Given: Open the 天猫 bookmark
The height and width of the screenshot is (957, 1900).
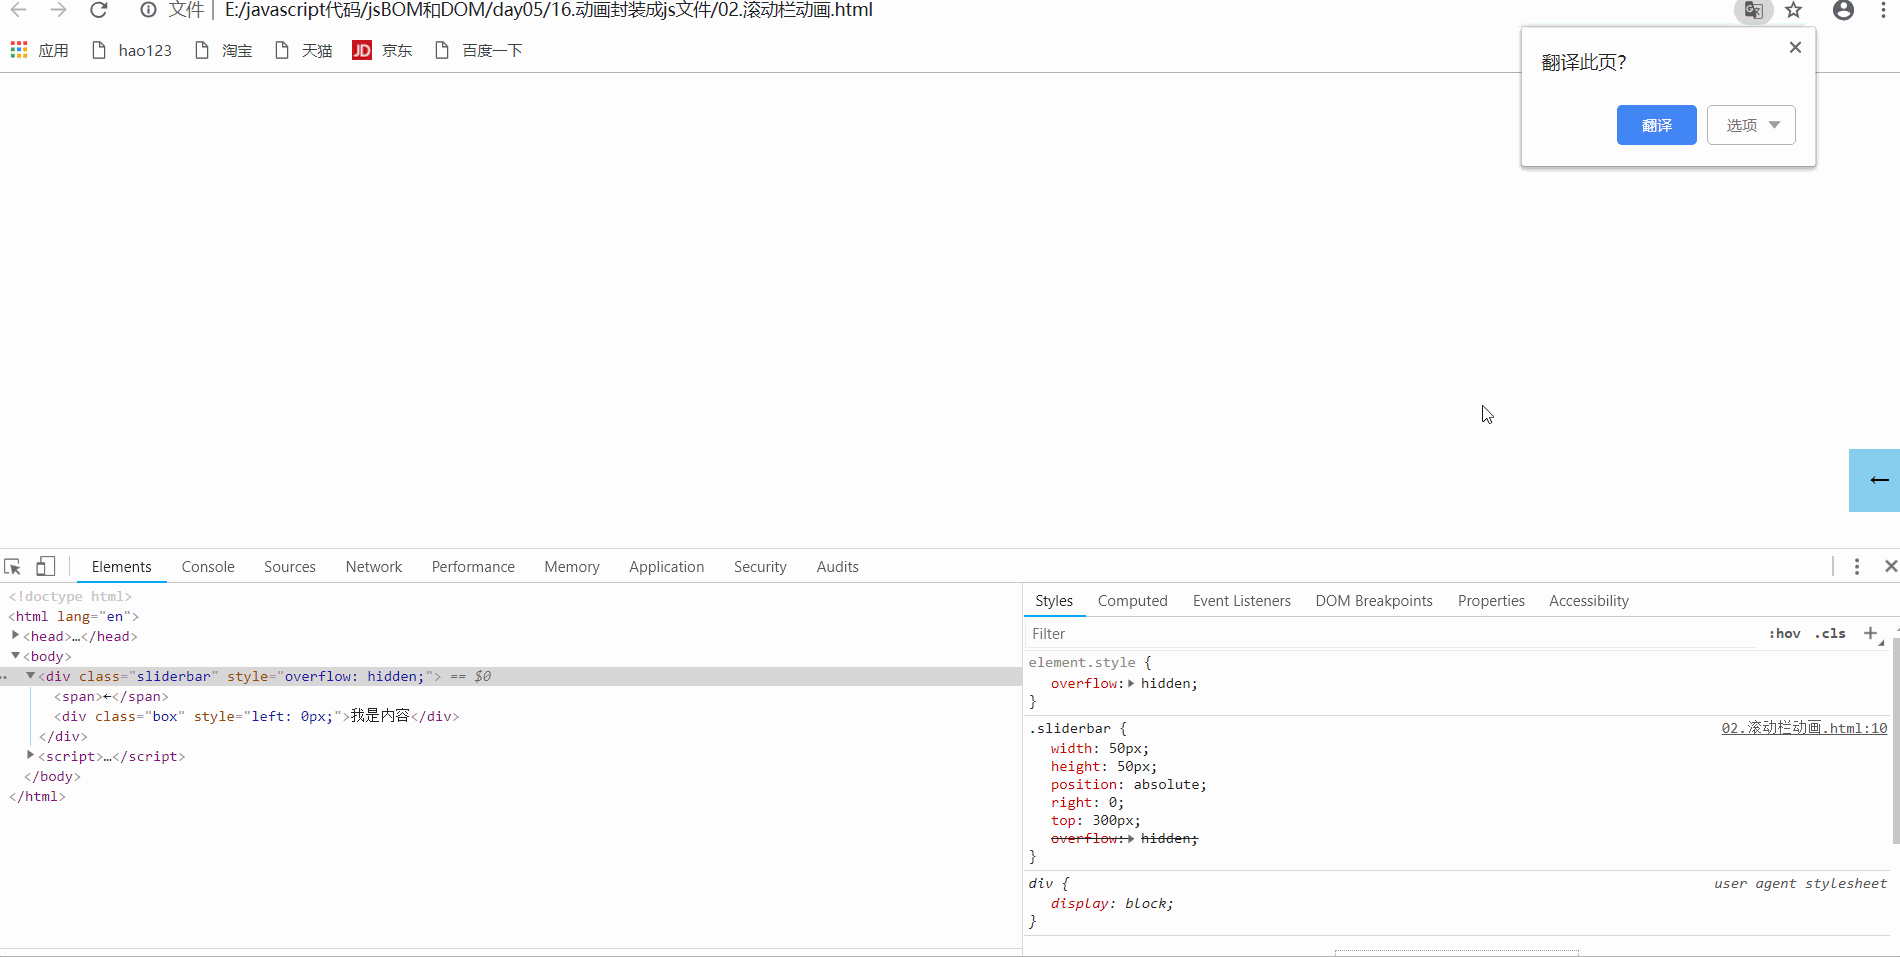Looking at the screenshot, I should coord(303,50).
